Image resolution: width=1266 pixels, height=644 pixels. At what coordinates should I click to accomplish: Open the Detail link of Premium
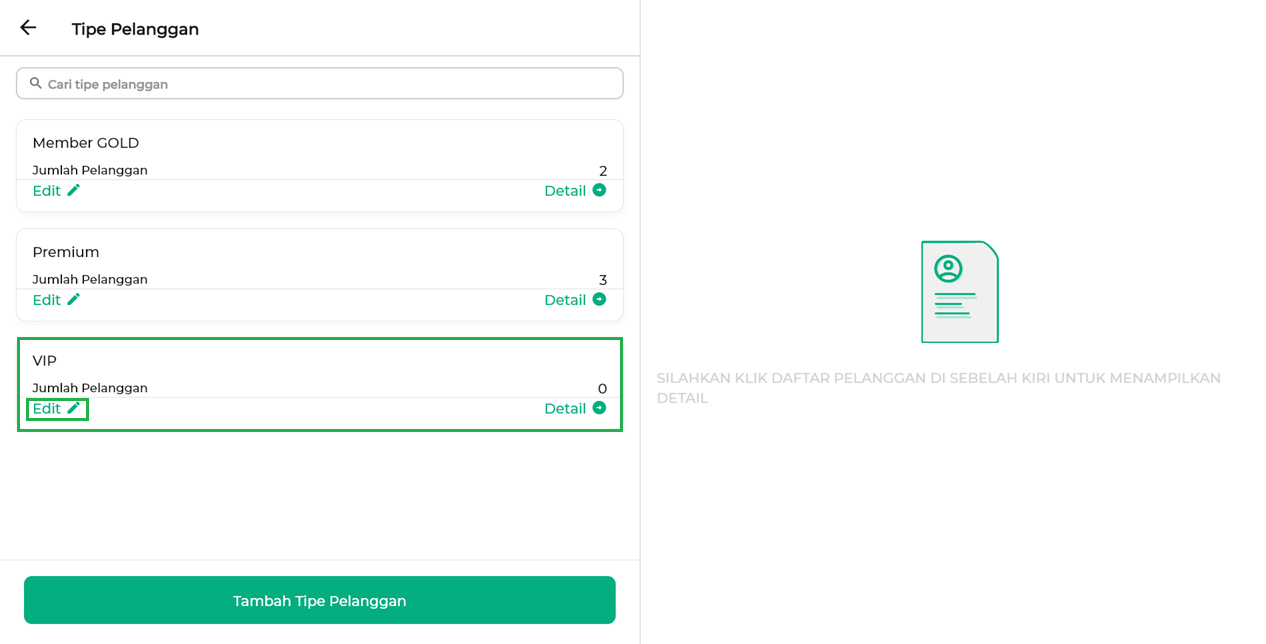tap(565, 300)
